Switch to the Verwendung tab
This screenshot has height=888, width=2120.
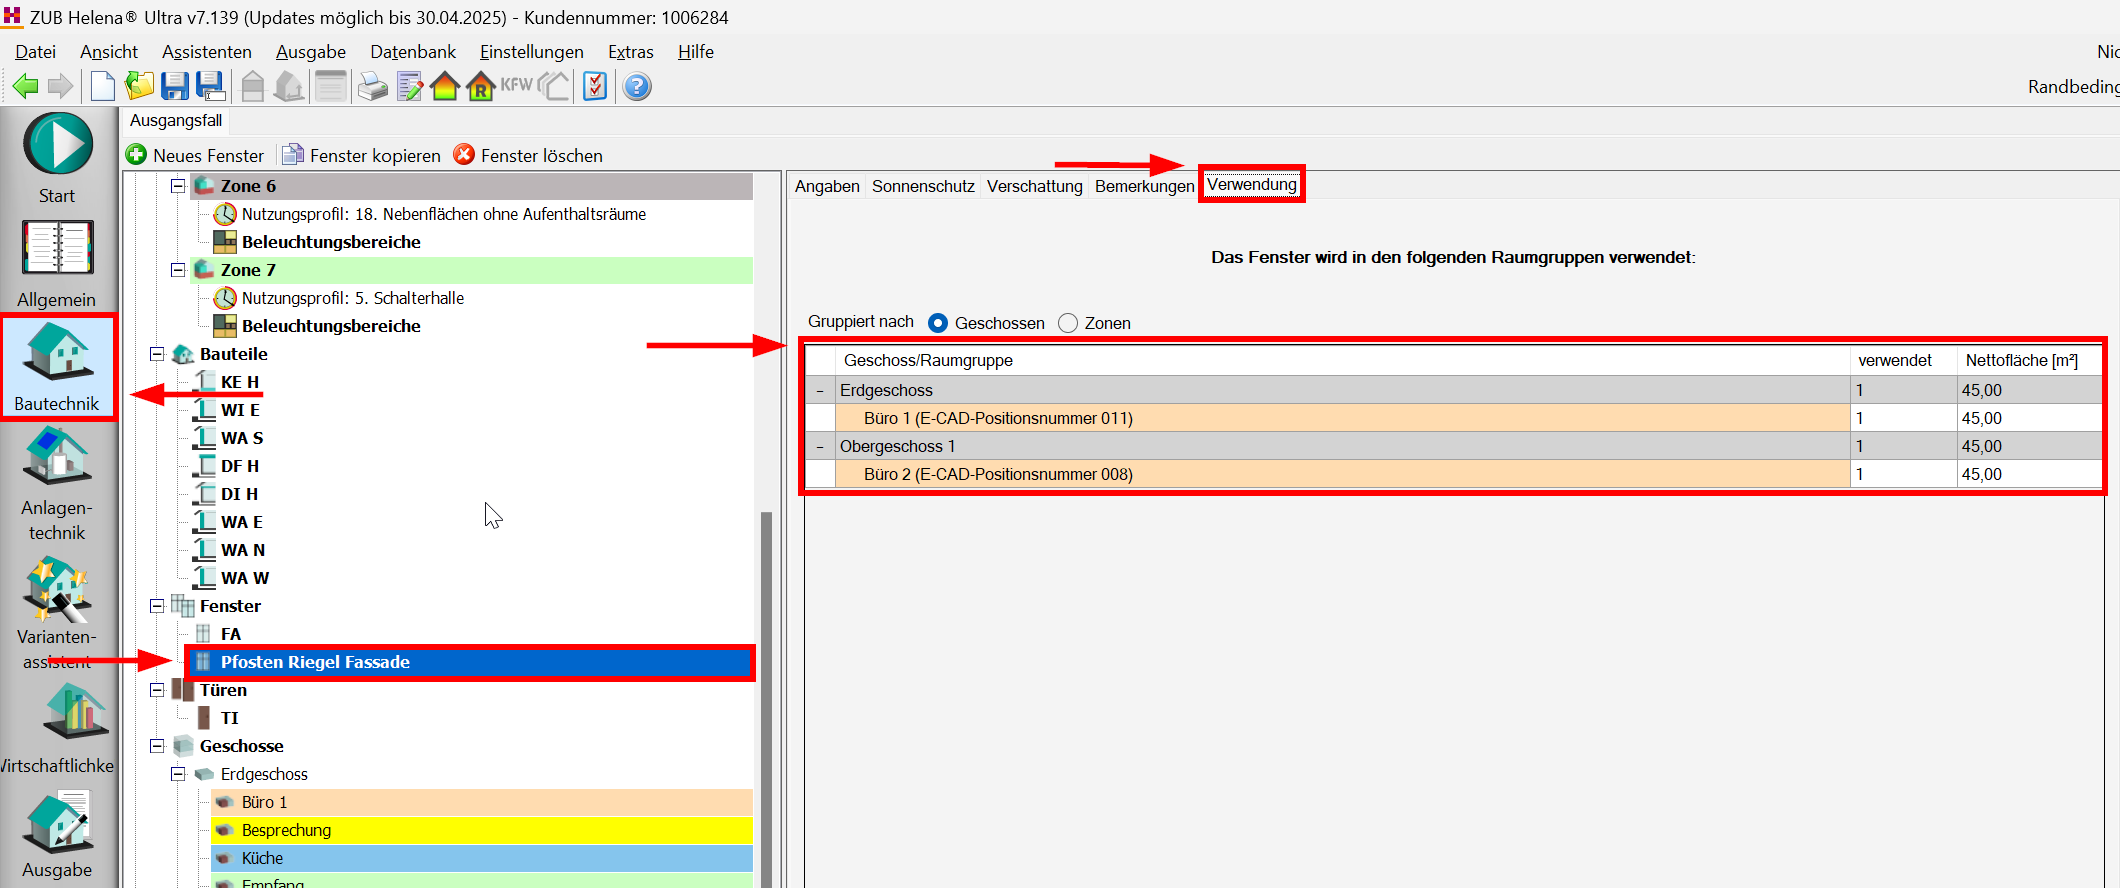1252,184
